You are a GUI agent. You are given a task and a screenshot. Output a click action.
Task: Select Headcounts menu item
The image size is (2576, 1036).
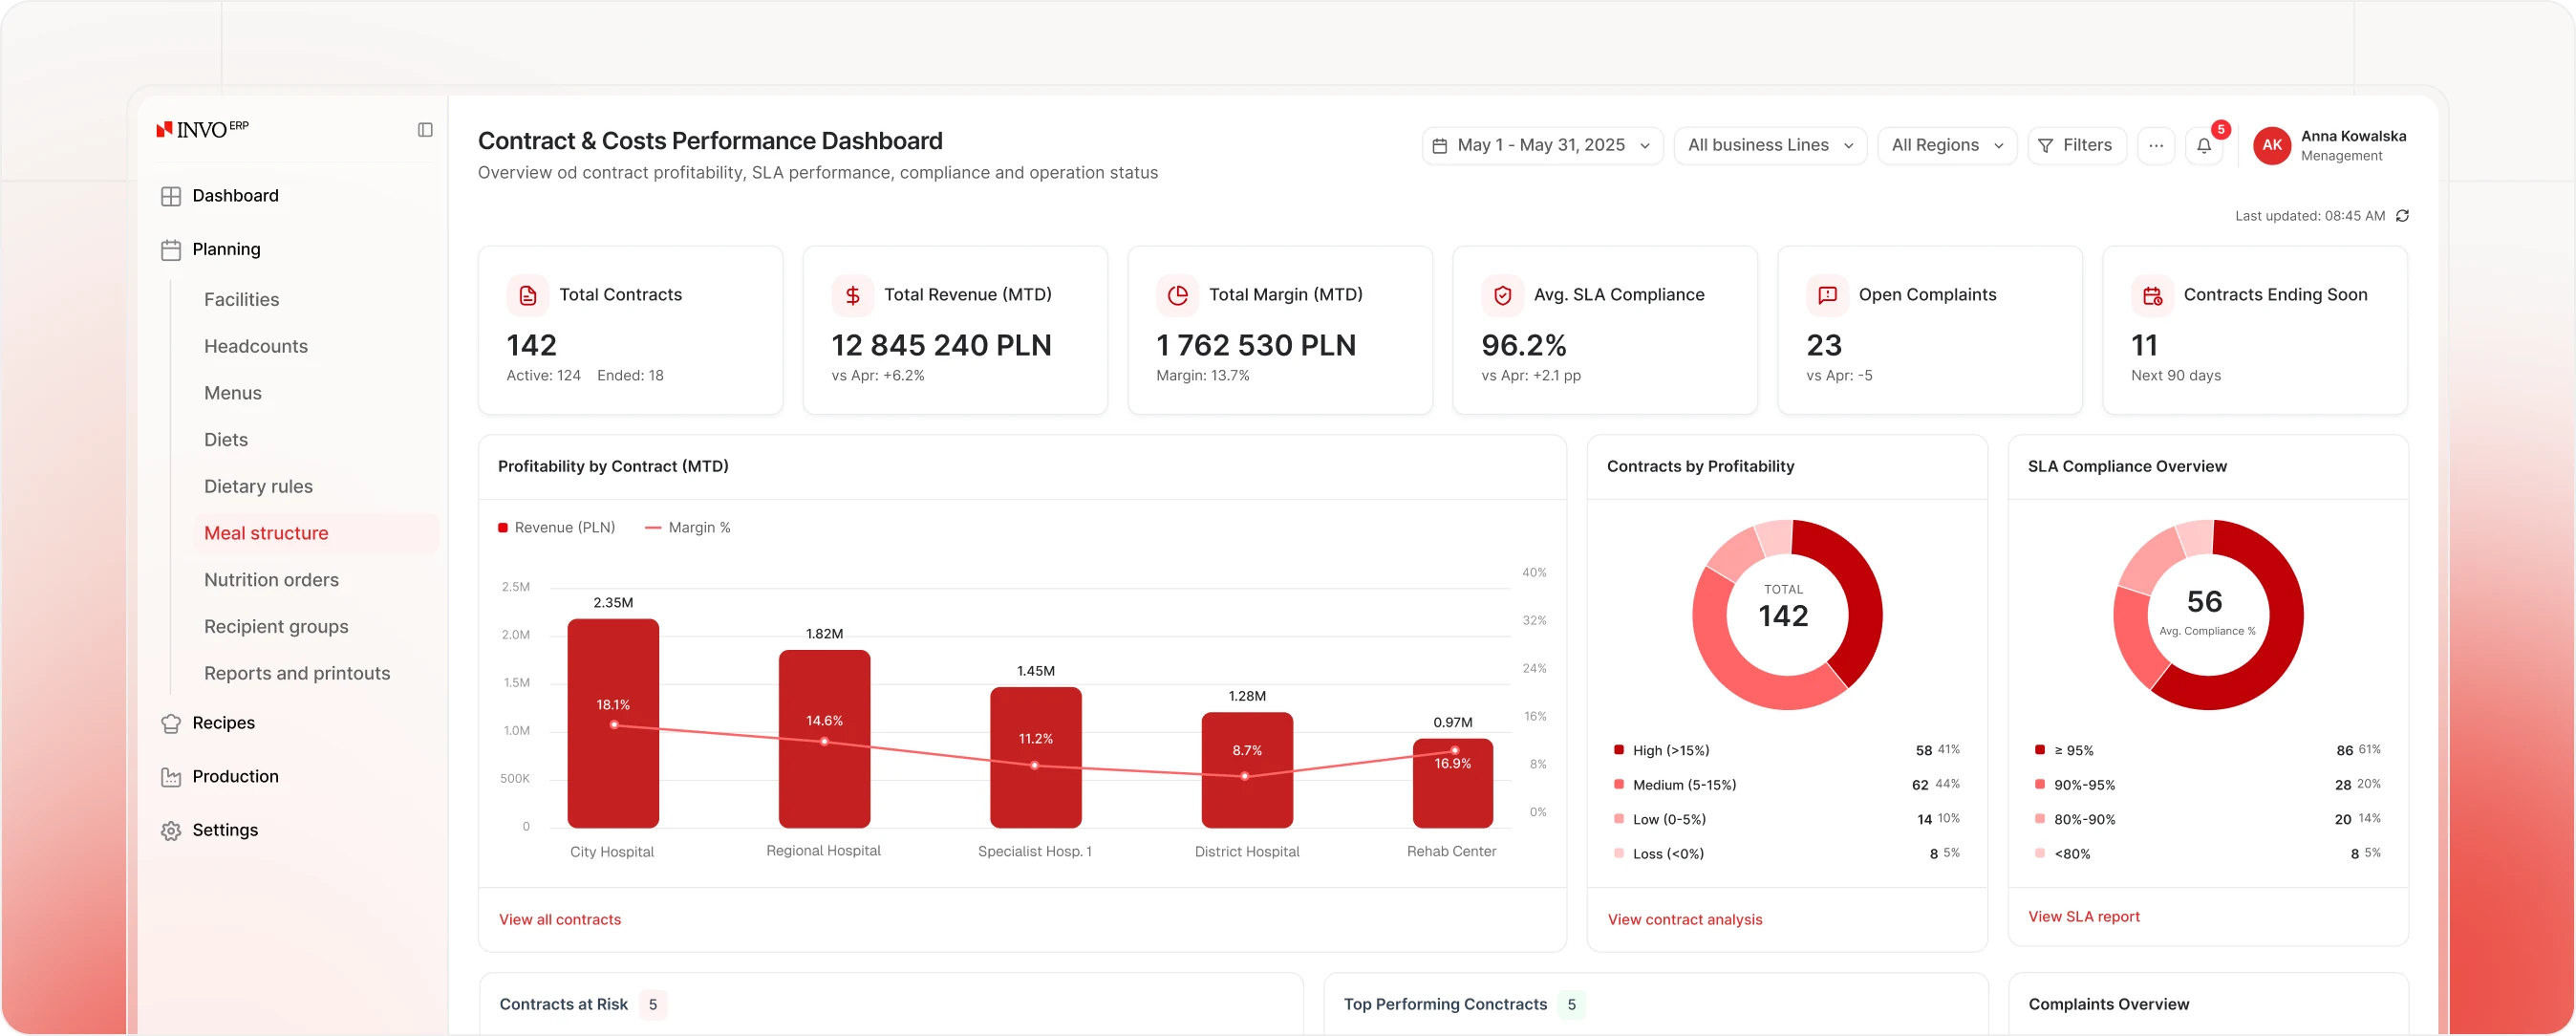point(256,347)
